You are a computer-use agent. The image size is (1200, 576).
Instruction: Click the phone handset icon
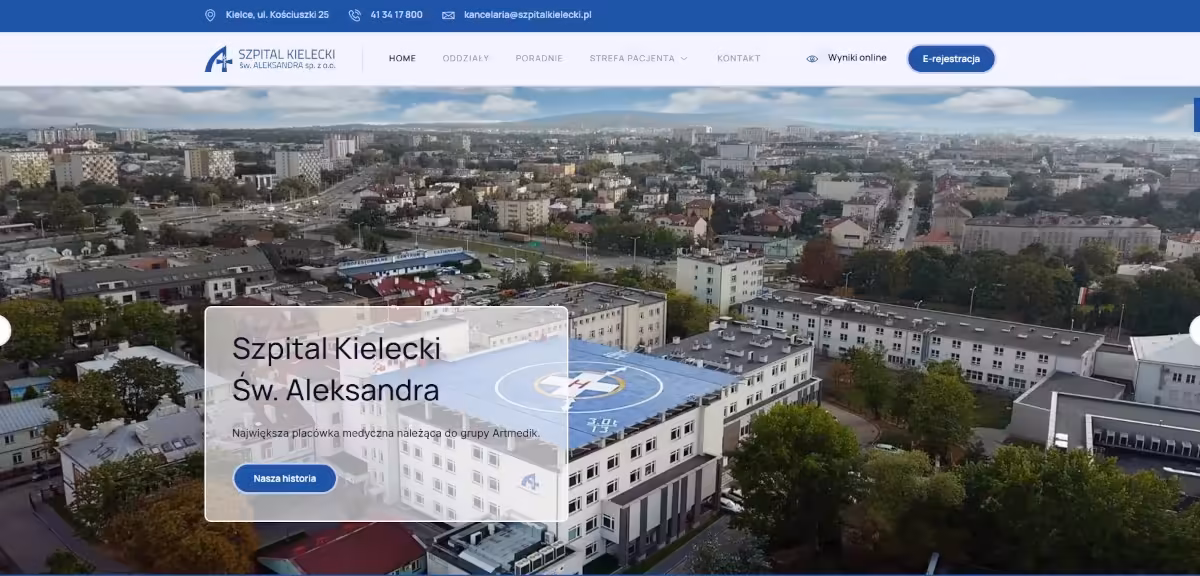coord(354,15)
